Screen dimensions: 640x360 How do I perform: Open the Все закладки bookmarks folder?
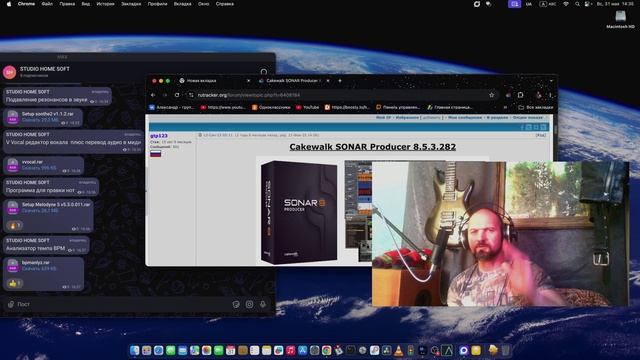pyautogui.click(x=536, y=107)
